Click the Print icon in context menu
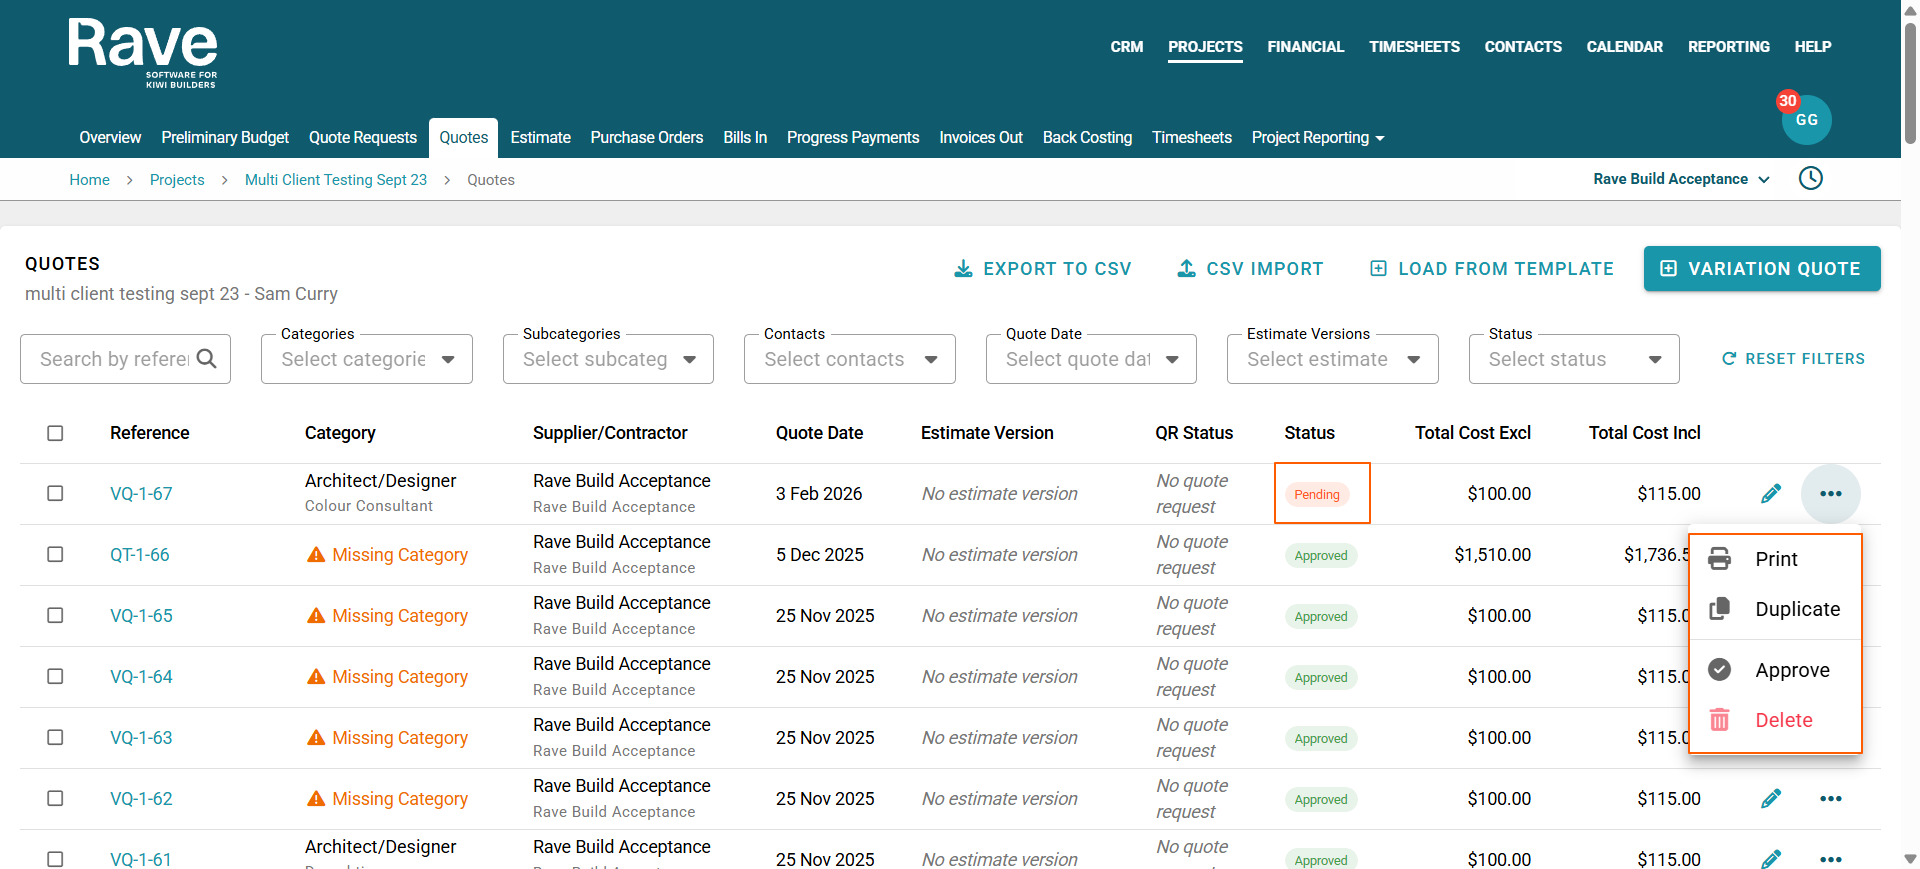 coord(1719,559)
